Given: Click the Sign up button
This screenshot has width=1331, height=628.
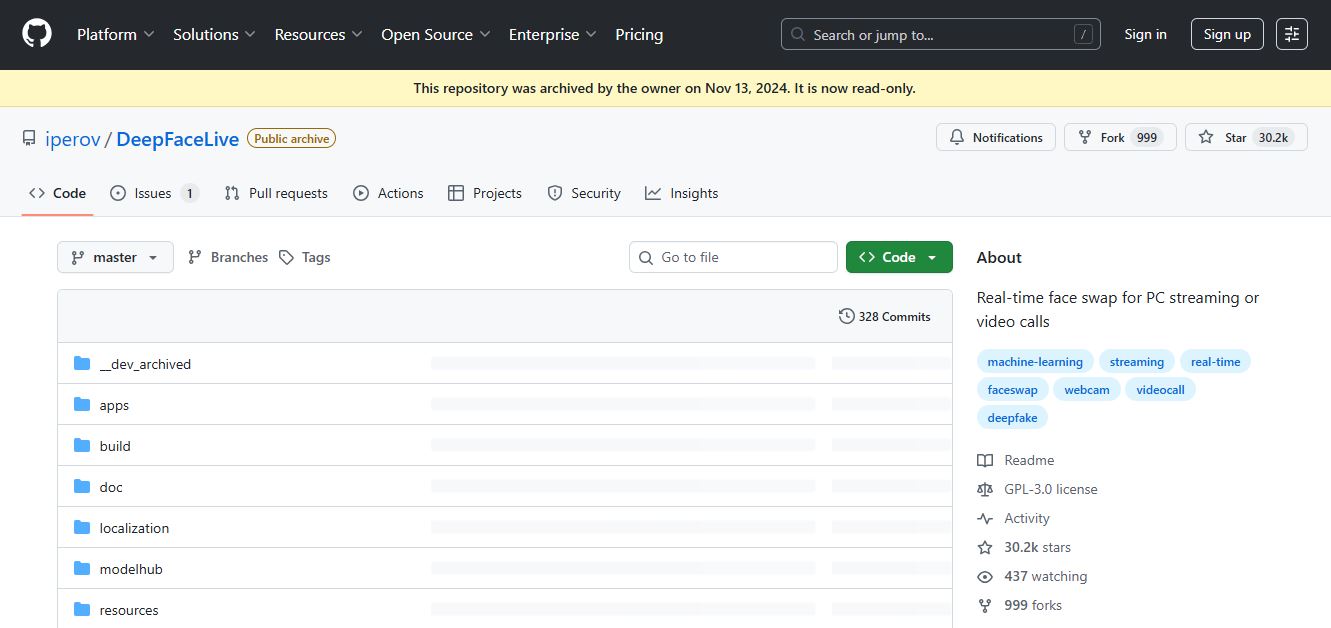Looking at the screenshot, I should [x=1227, y=34].
